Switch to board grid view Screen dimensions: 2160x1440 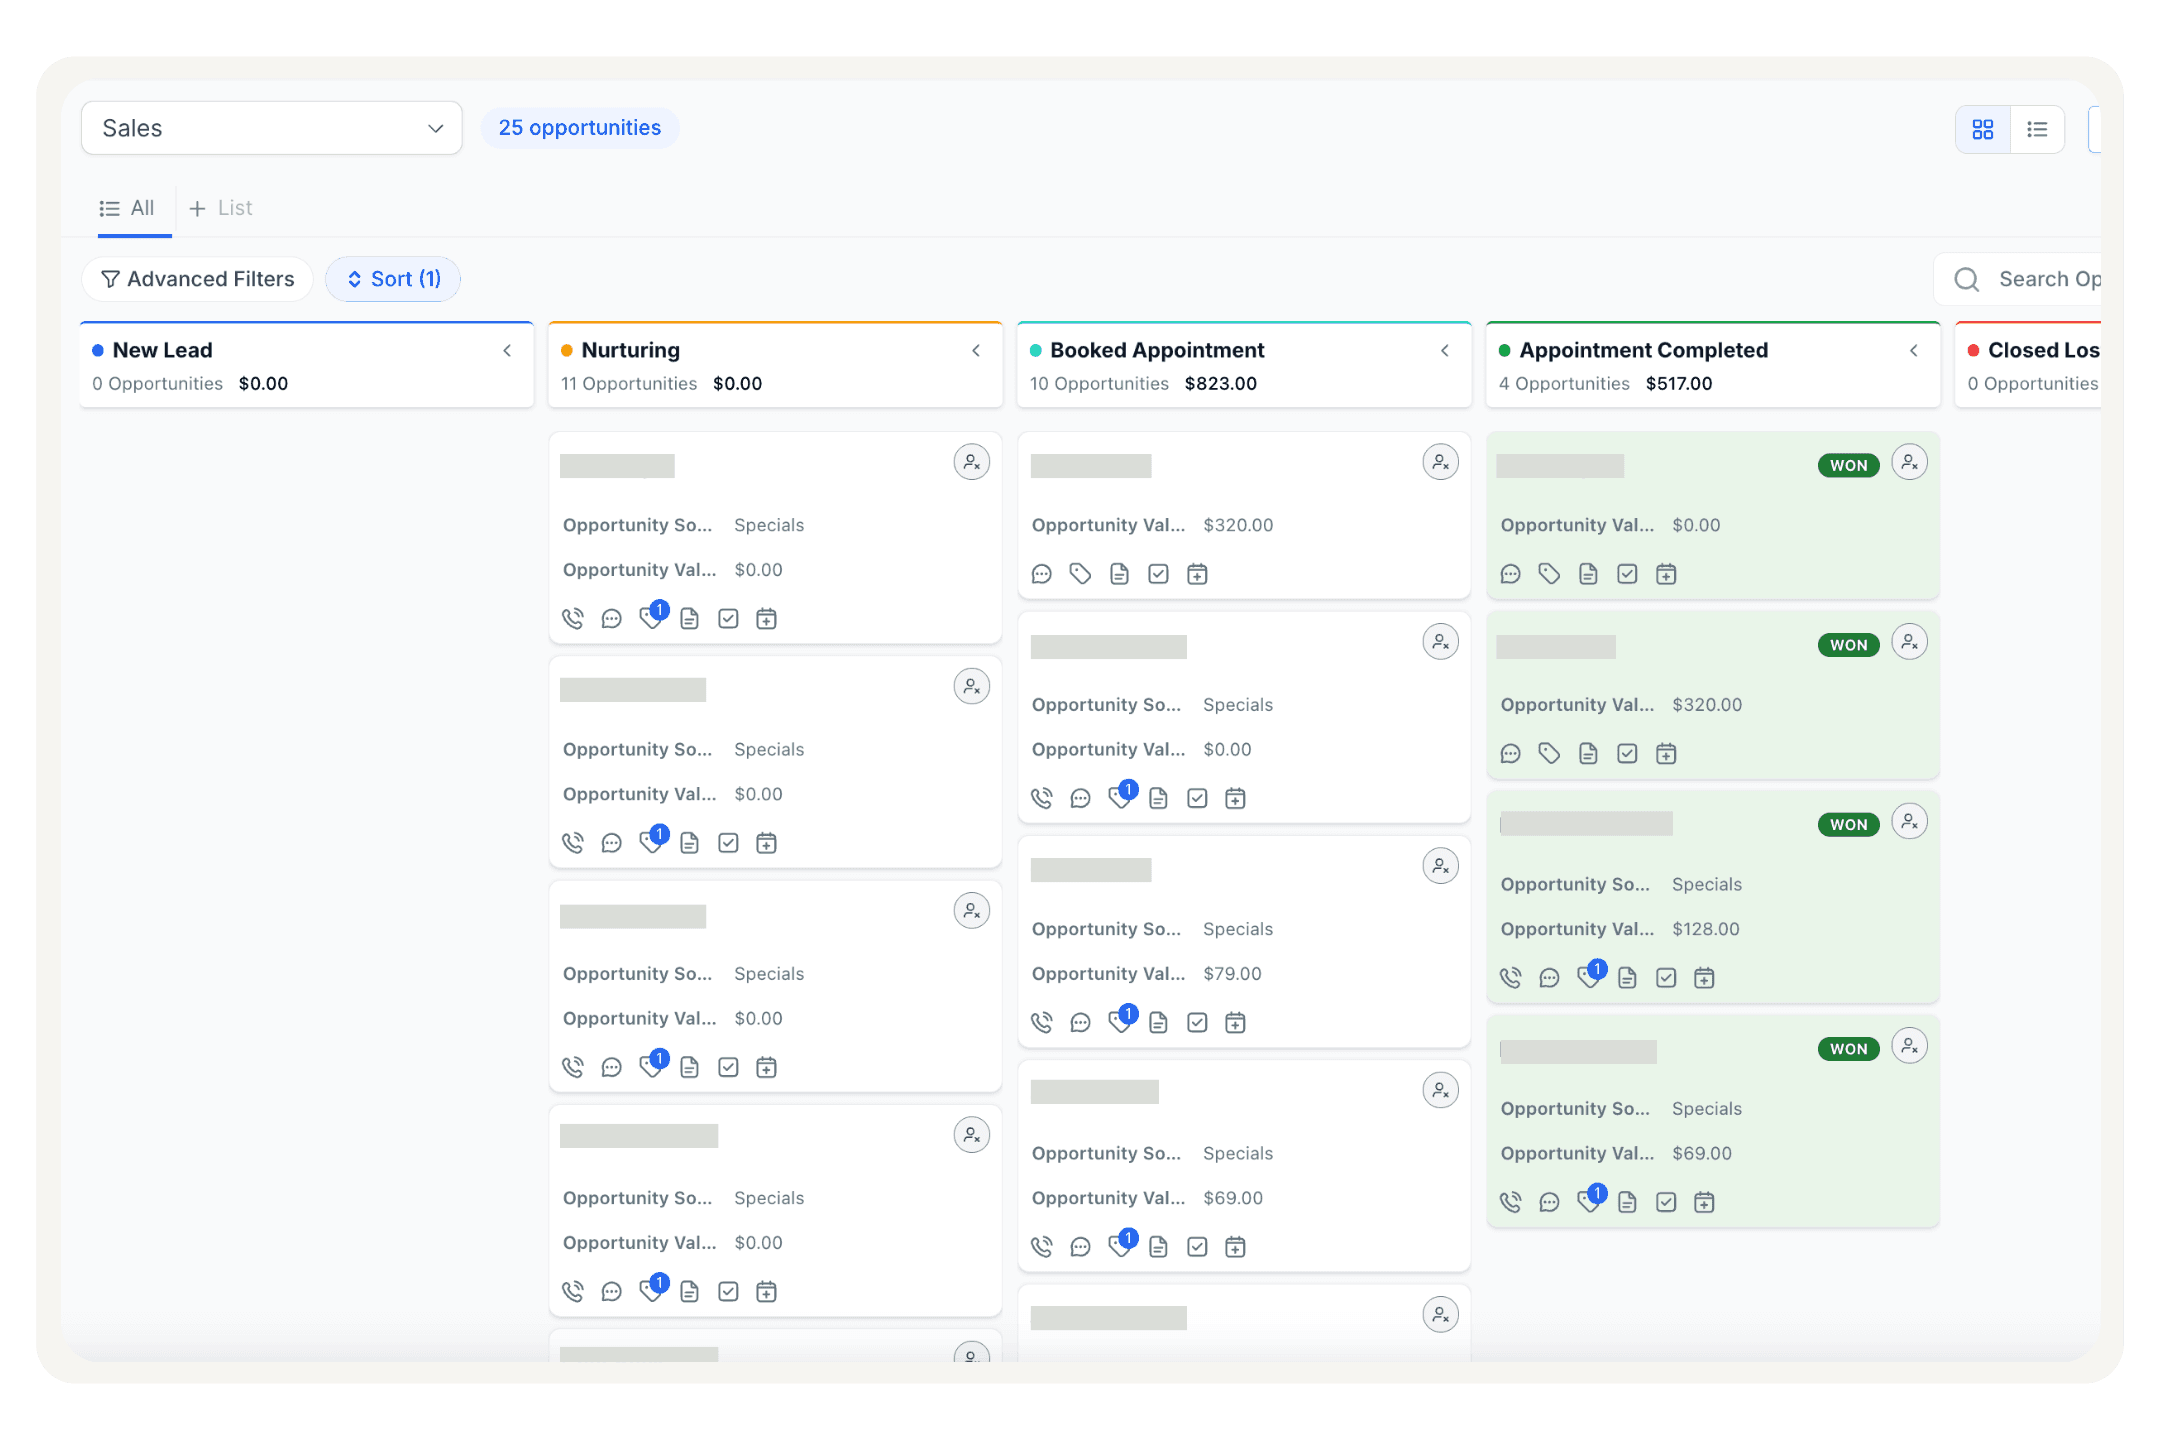(1982, 129)
